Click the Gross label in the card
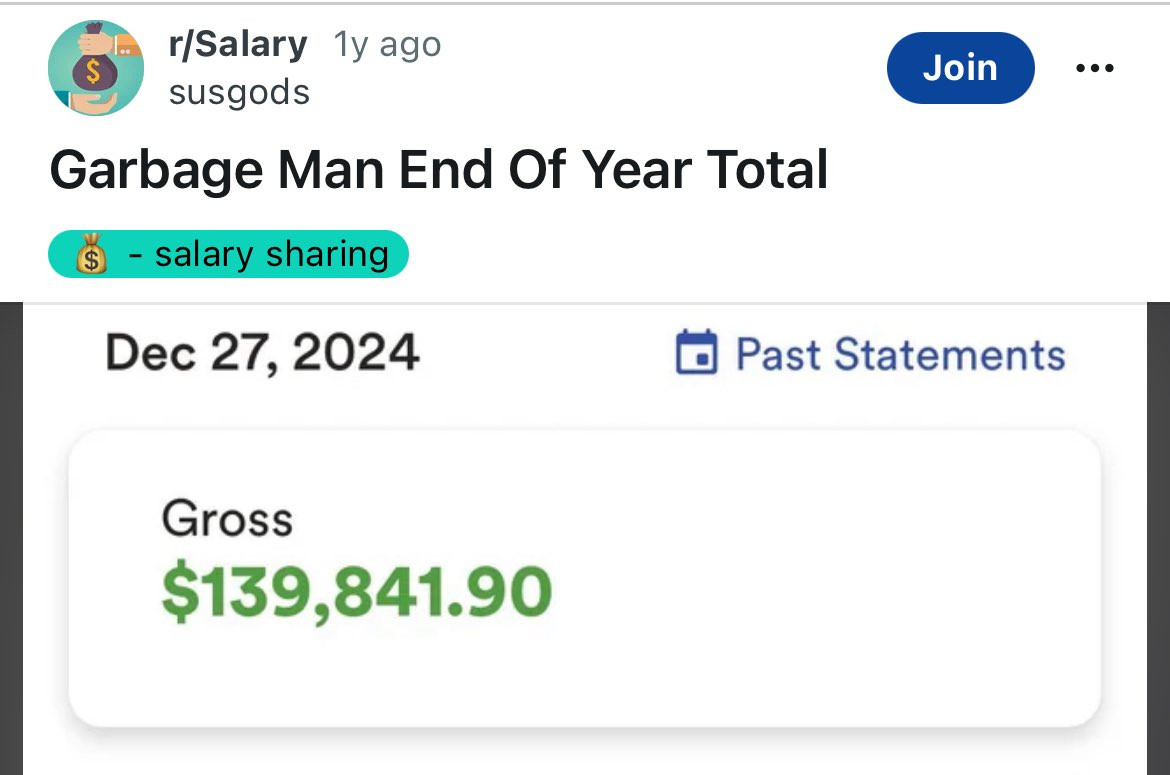This screenshot has height=775, width=1170. [x=227, y=518]
